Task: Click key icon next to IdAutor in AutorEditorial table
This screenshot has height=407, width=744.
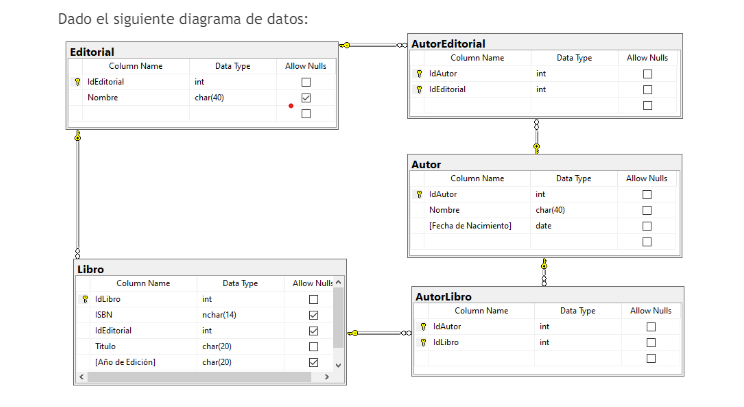Action: point(419,74)
